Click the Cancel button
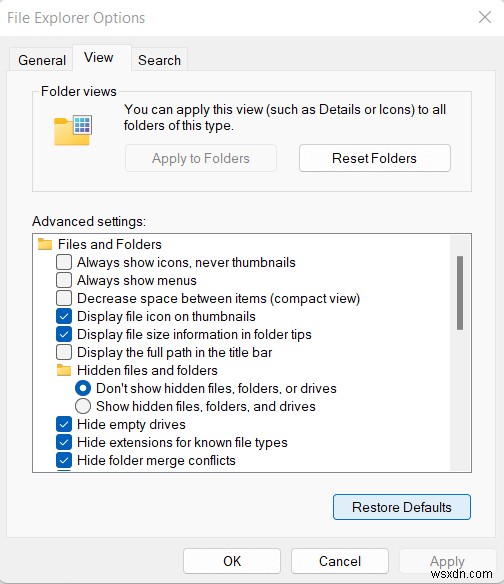Viewport: 504px width, 584px height. click(x=340, y=561)
